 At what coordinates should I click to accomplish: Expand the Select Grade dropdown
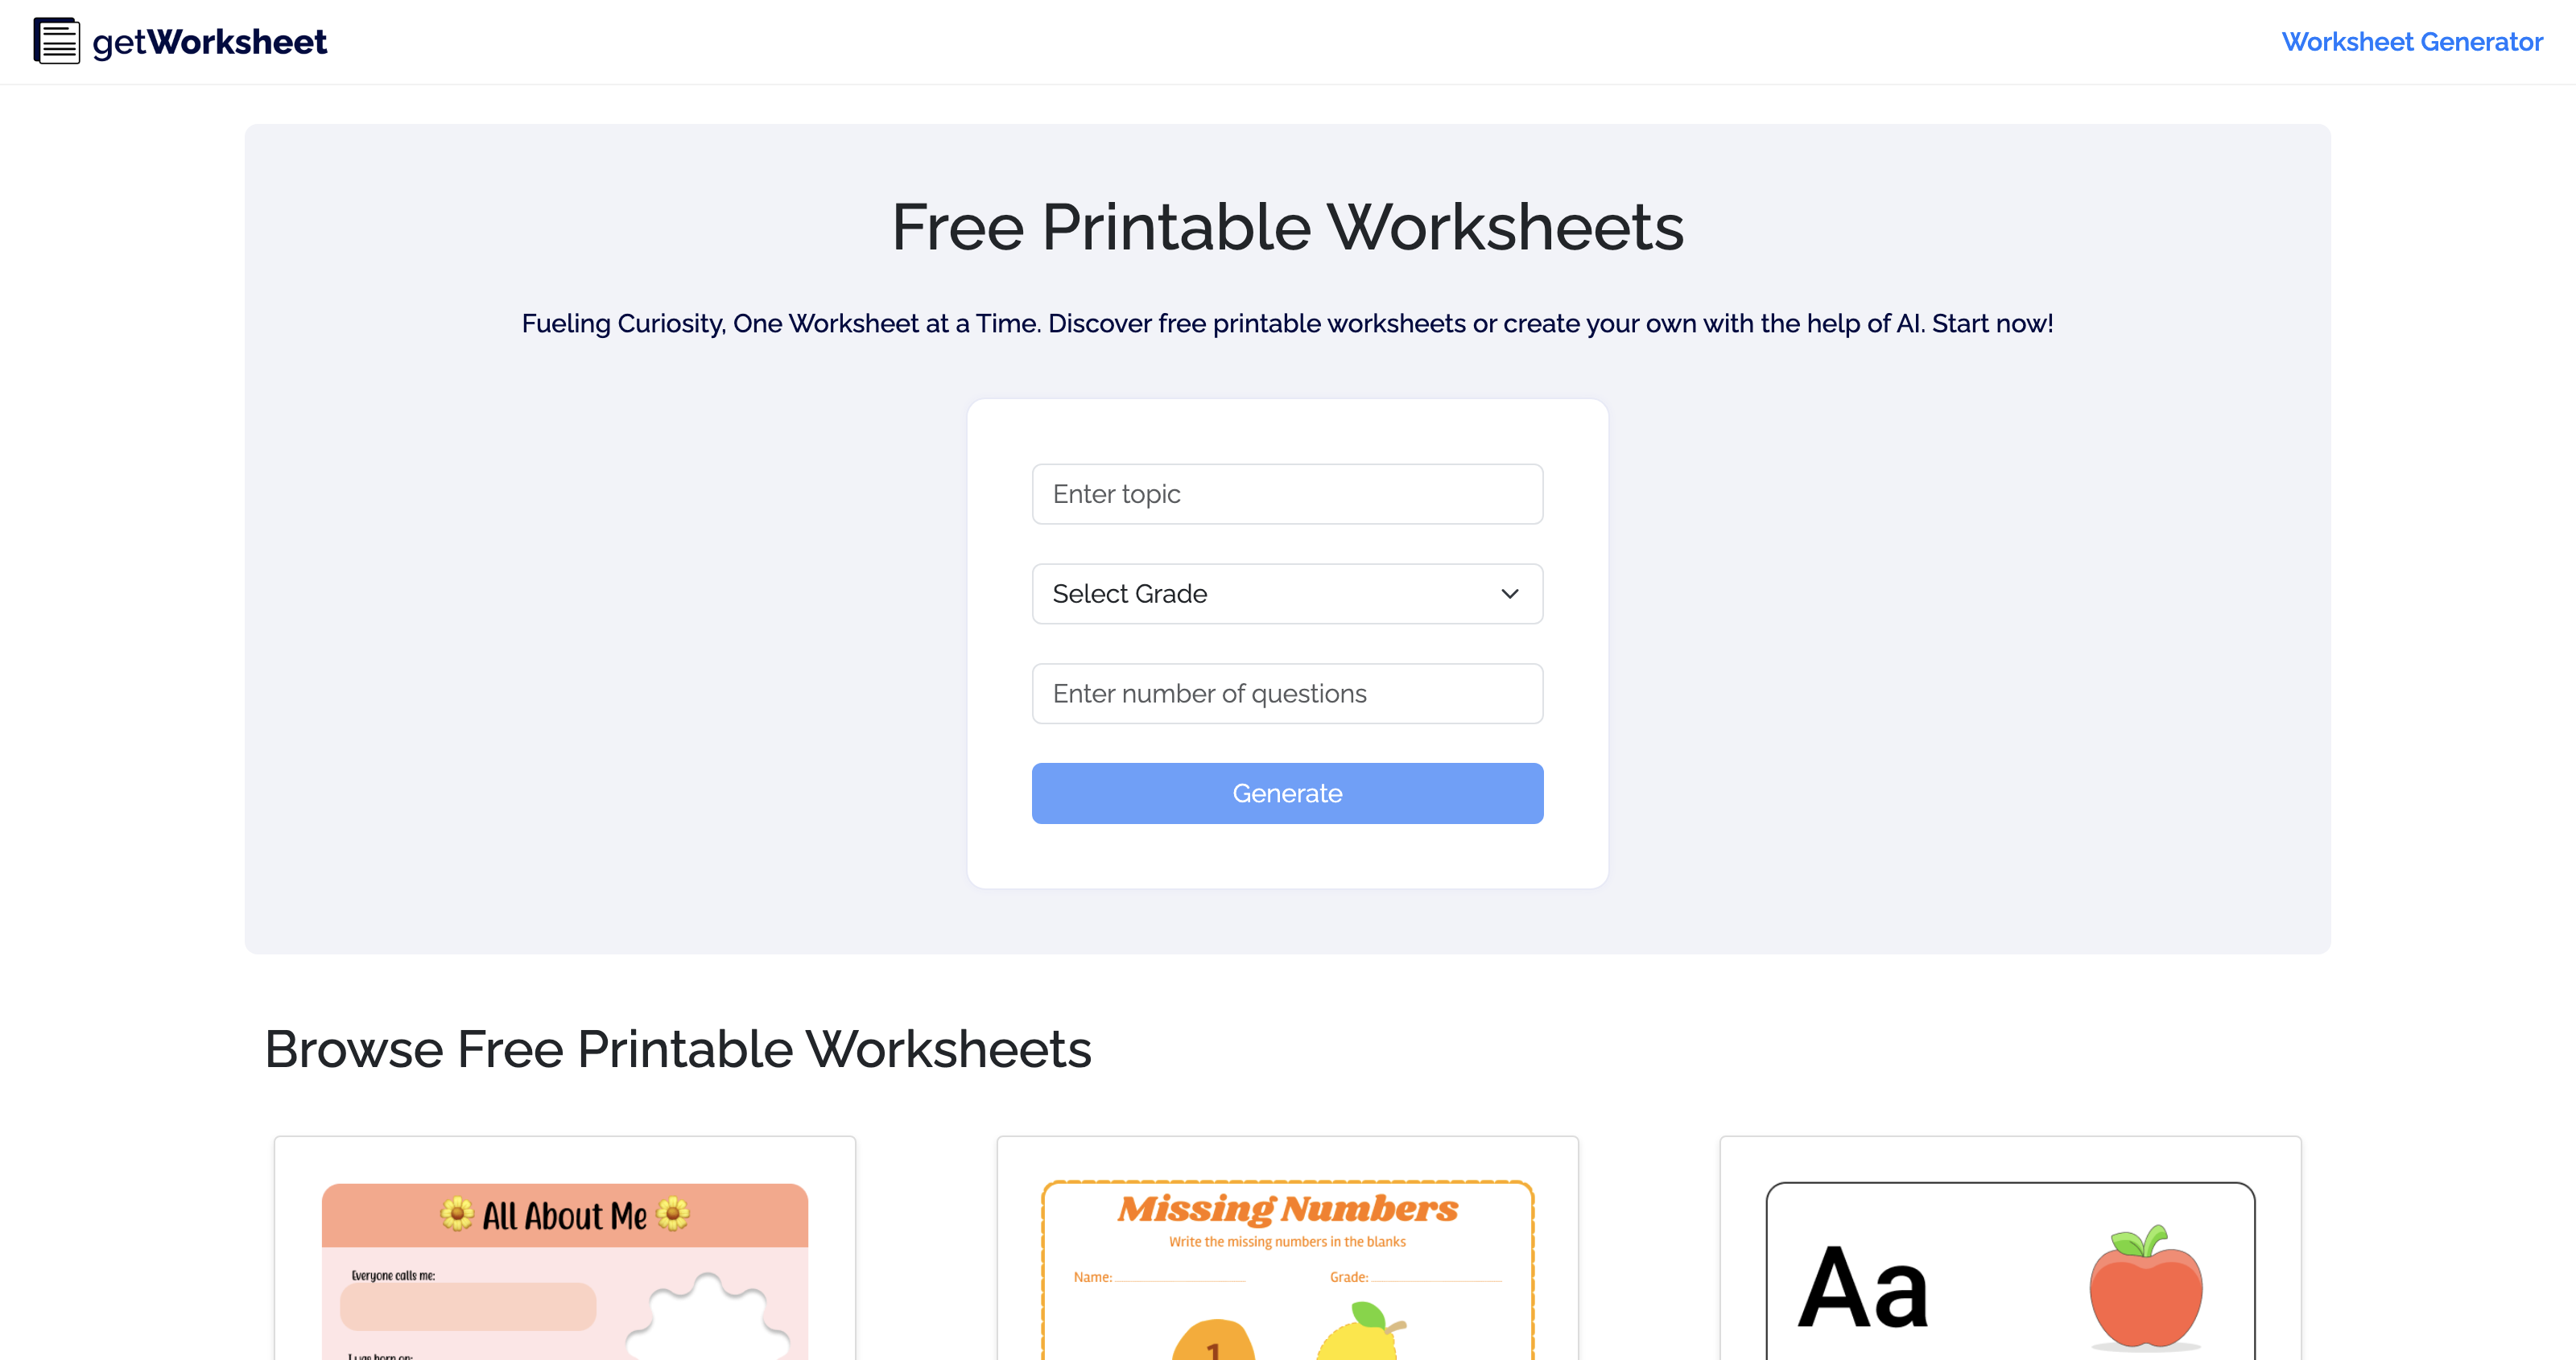(x=1287, y=594)
